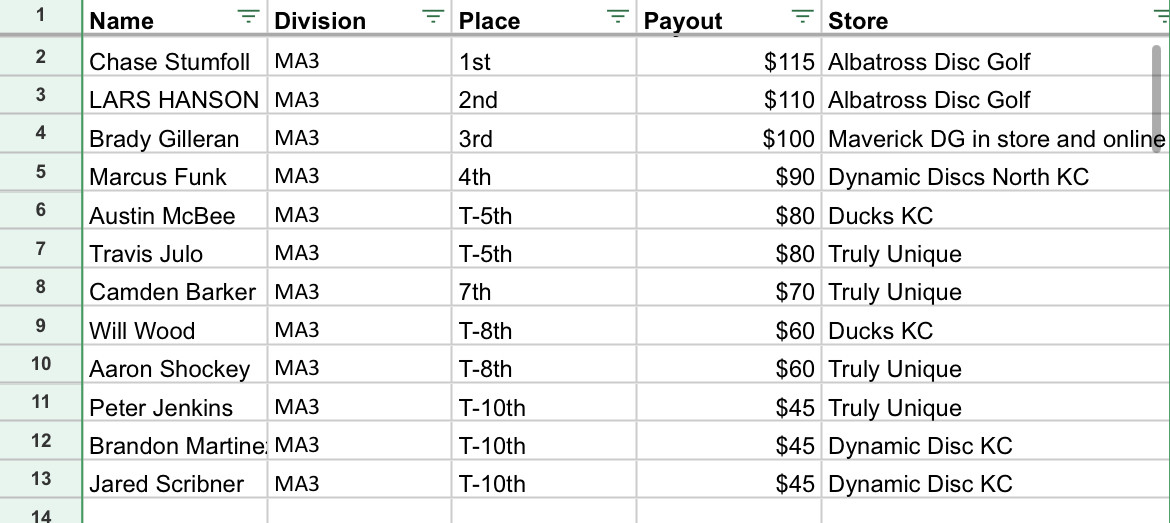Select the Chase Stumfoll name cell
This screenshot has width=1170, height=523.
(x=170, y=62)
